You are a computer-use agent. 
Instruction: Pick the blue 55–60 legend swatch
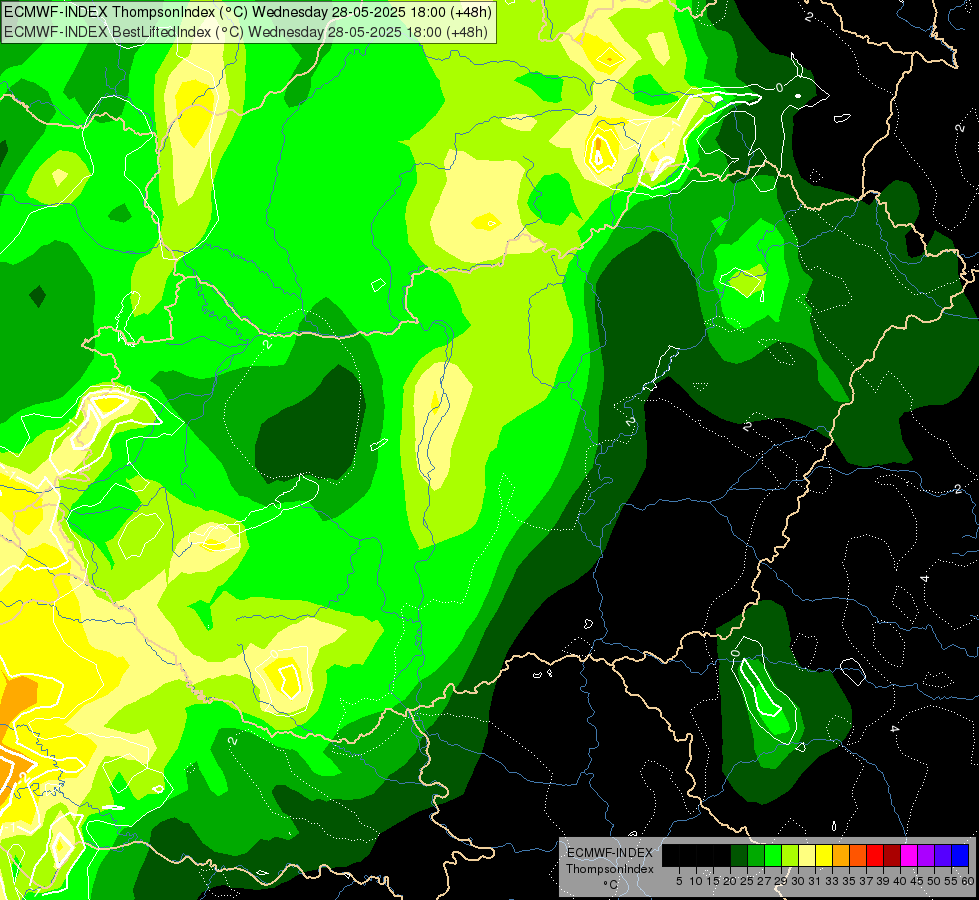[x=960, y=855]
